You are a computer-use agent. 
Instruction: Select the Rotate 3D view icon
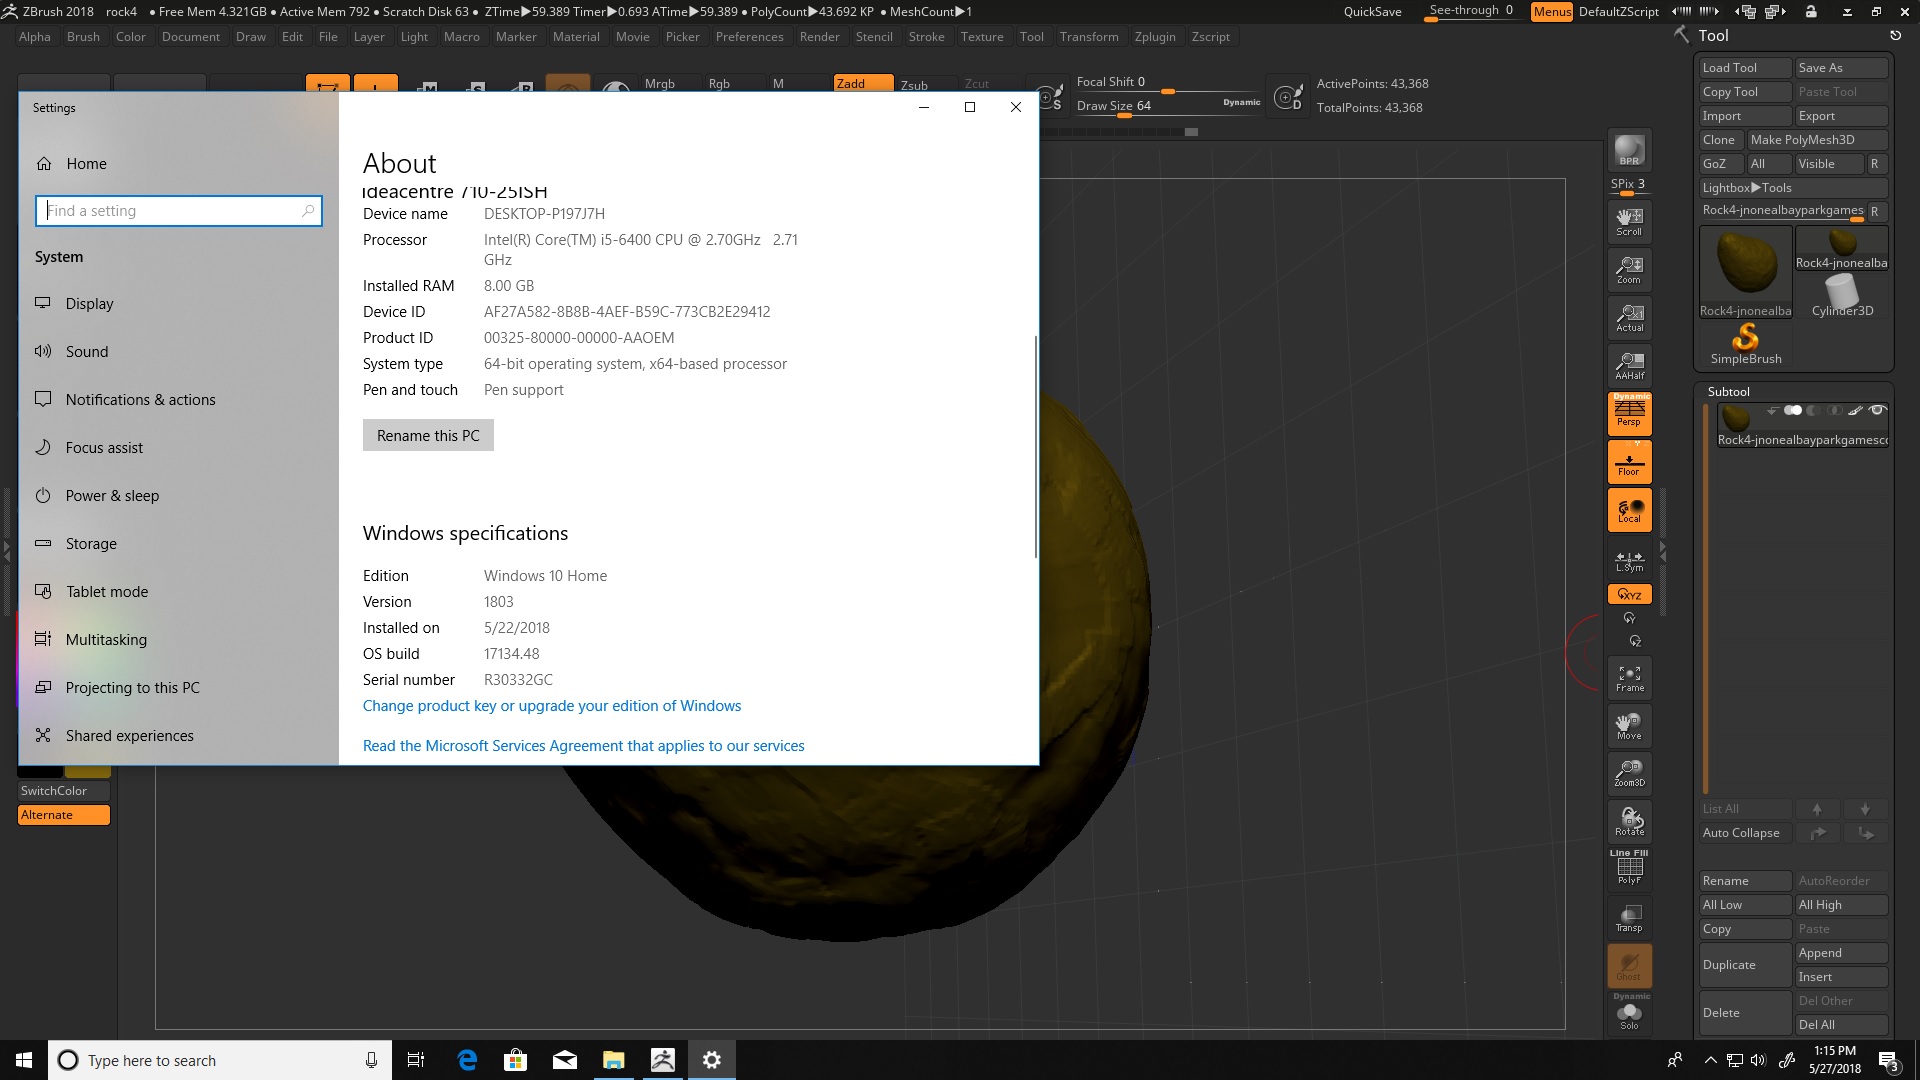(1629, 822)
